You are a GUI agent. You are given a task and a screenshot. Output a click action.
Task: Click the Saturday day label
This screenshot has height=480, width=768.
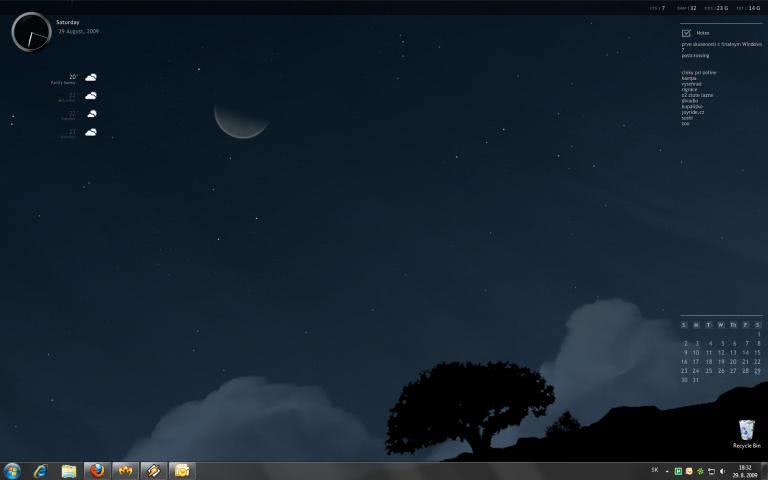(68, 22)
